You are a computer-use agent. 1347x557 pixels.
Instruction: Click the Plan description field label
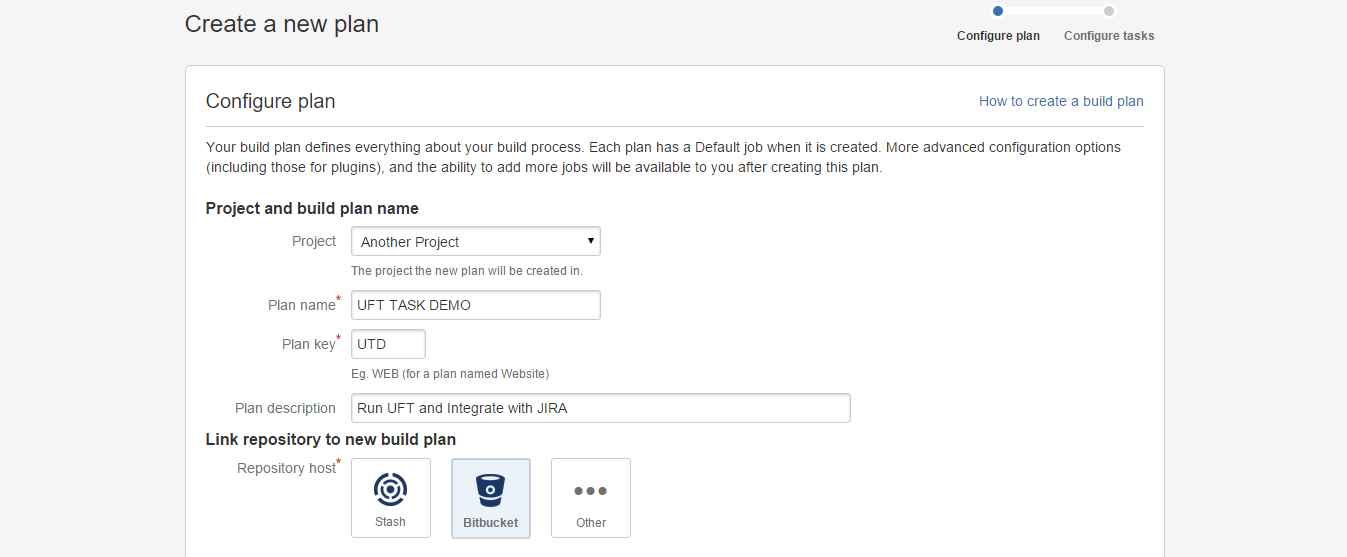pos(285,408)
